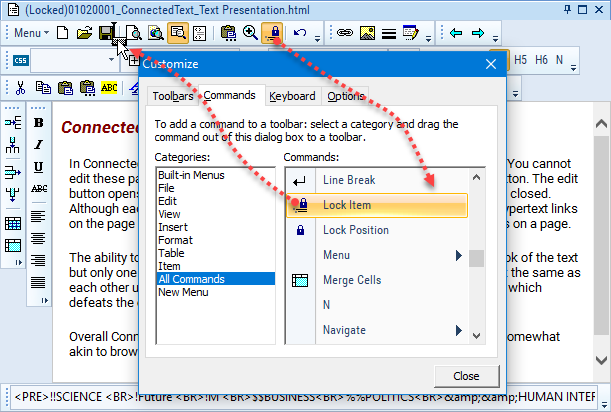Click the insert date note icon
611x412 pixels.
tap(411, 33)
